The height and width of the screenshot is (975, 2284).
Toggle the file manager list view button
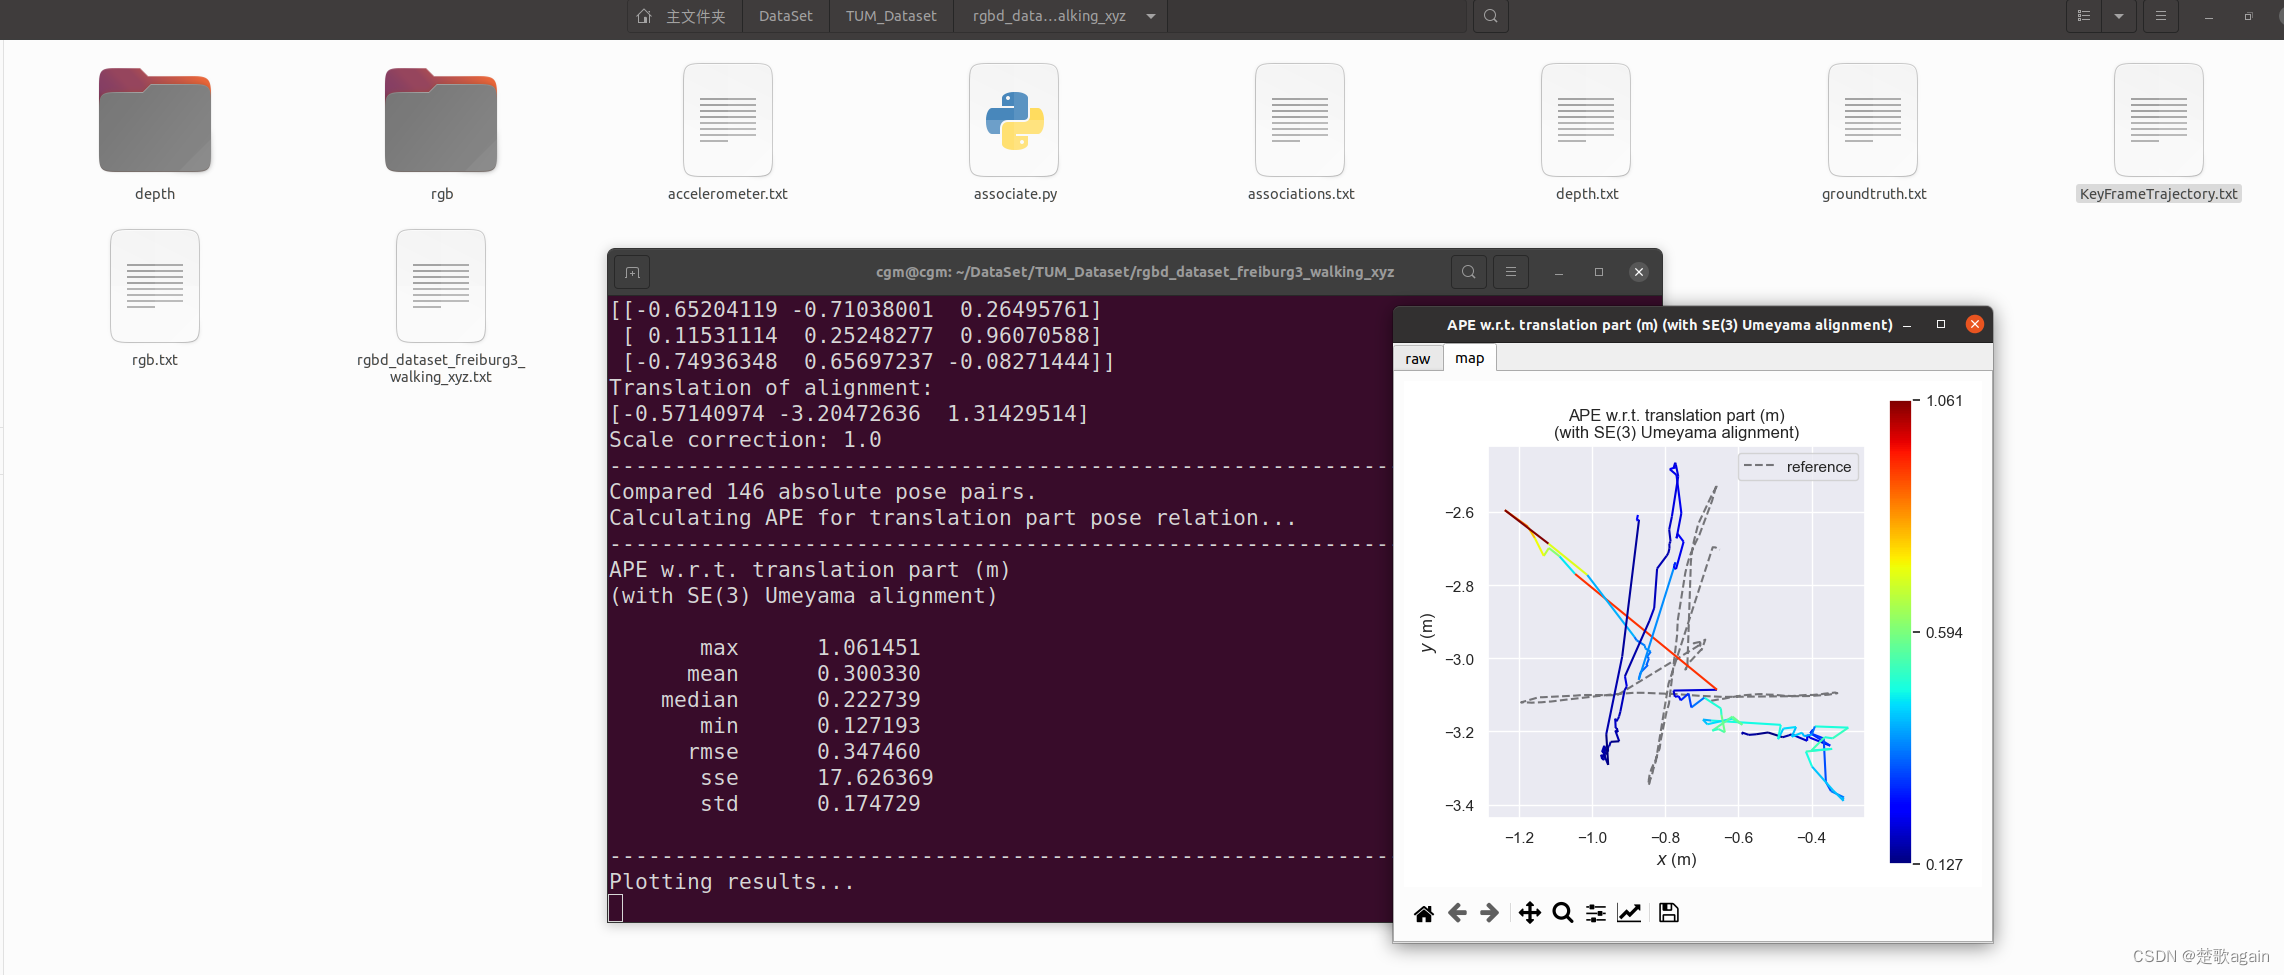2084,16
